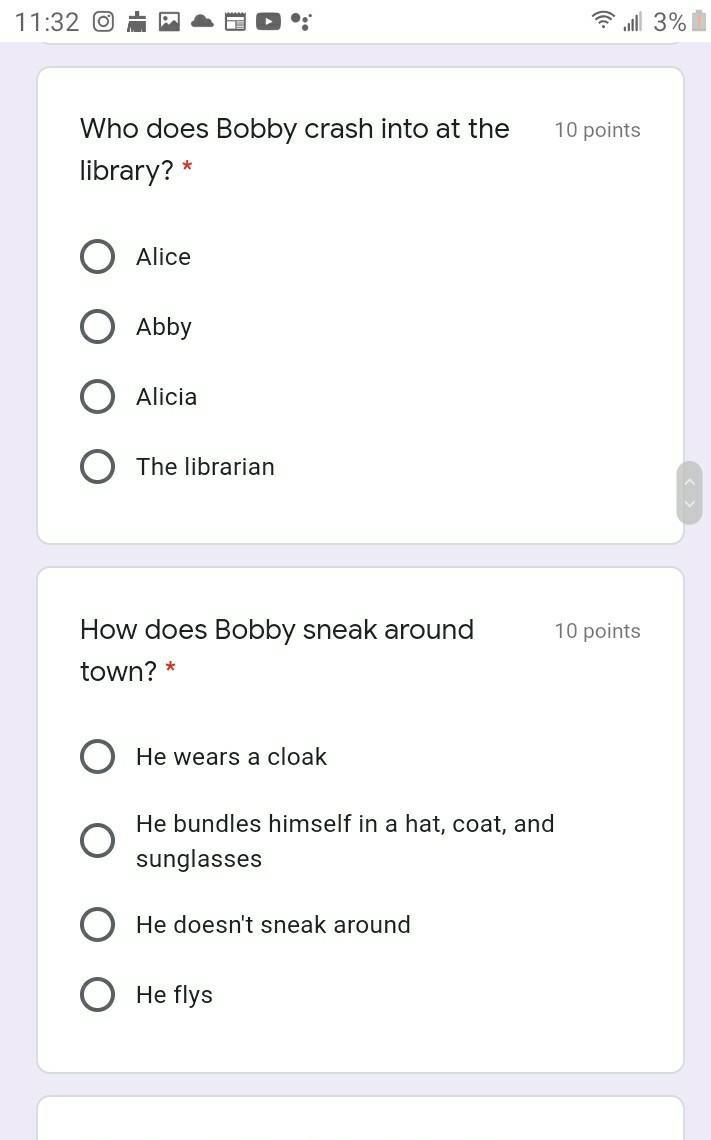Tap the gallery image notification icon
Viewport: 711px width, 1140px height.
pos(169,22)
